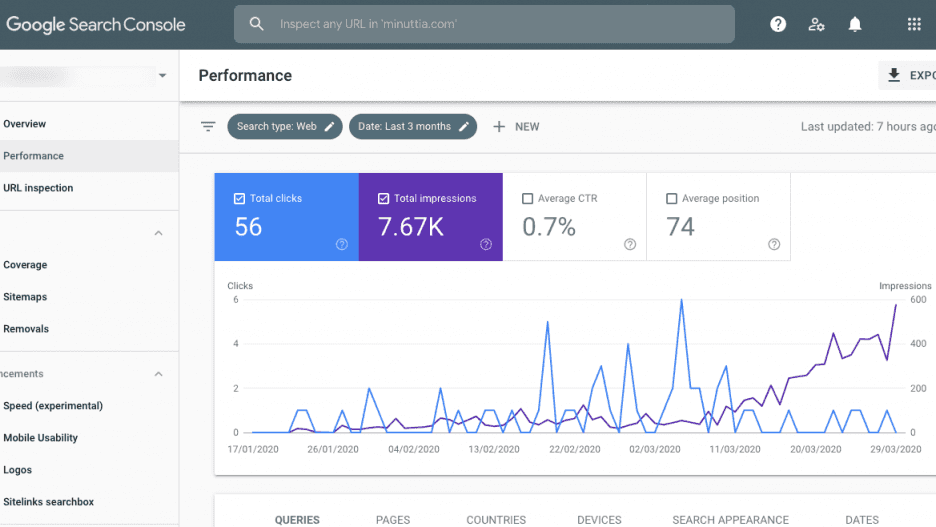Edit the Search type pencil icon

tap(330, 127)
